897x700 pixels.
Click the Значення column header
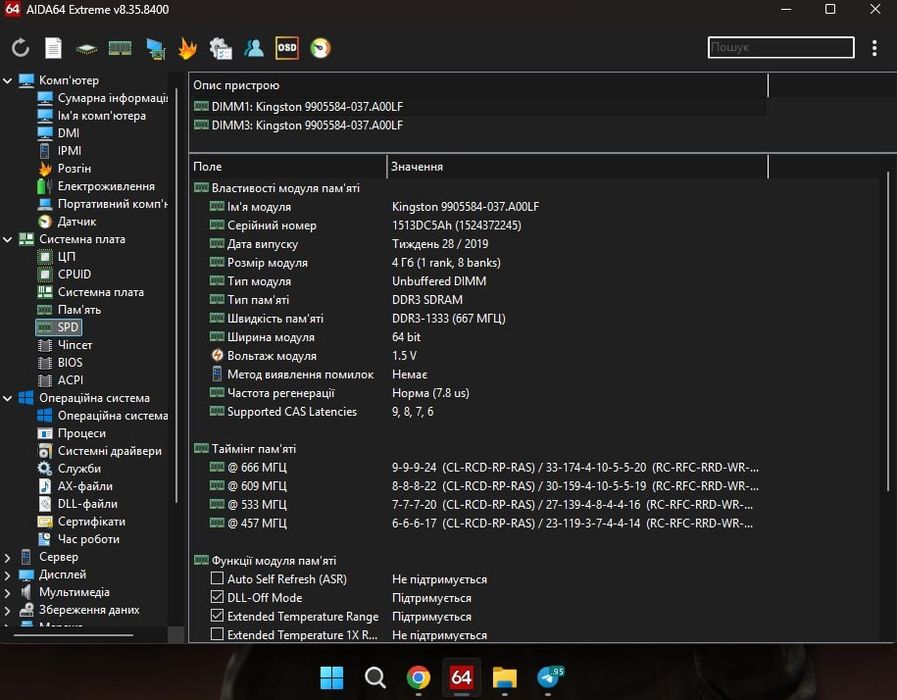[x=577, y=166]
